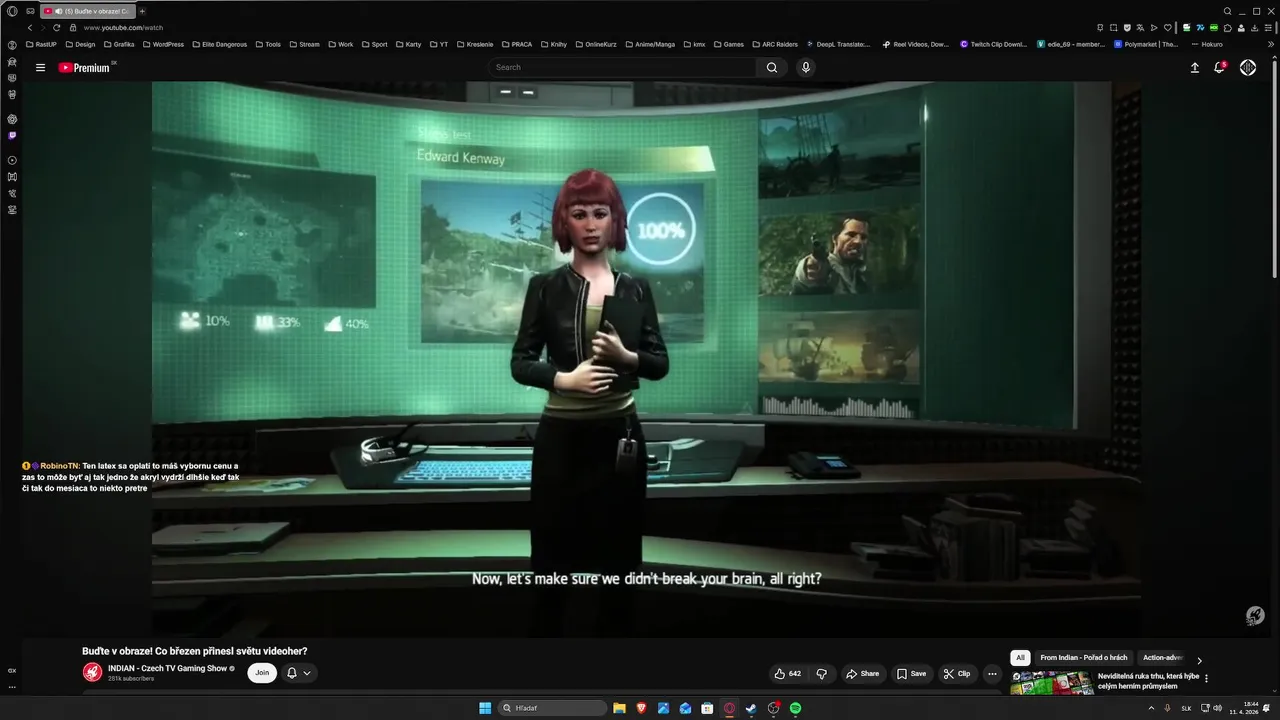Start voice search with microphone icon
This screenshot has width=1280, height=720.
coord(806,67)
